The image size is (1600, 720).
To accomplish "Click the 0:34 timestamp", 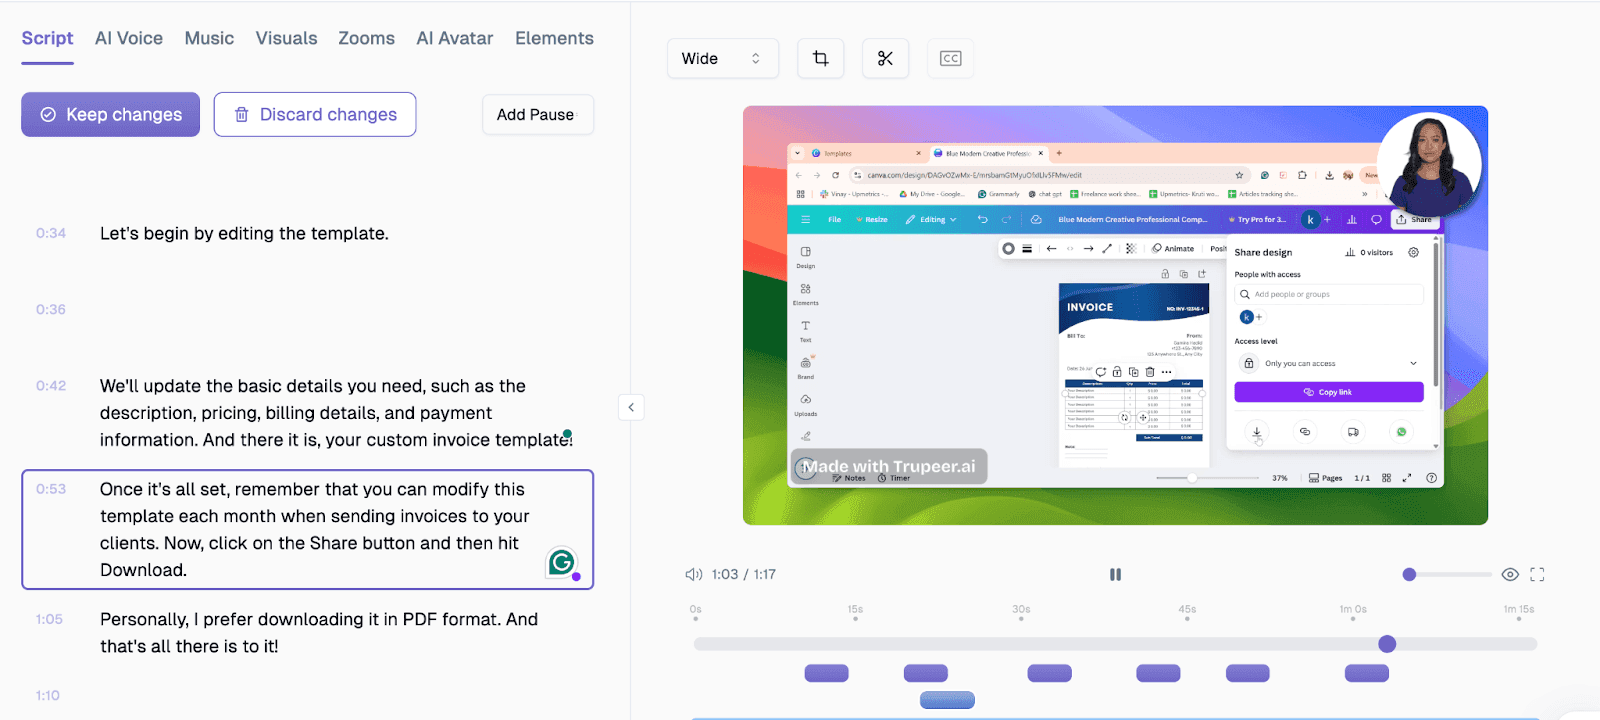I will (x=51, y=233).
